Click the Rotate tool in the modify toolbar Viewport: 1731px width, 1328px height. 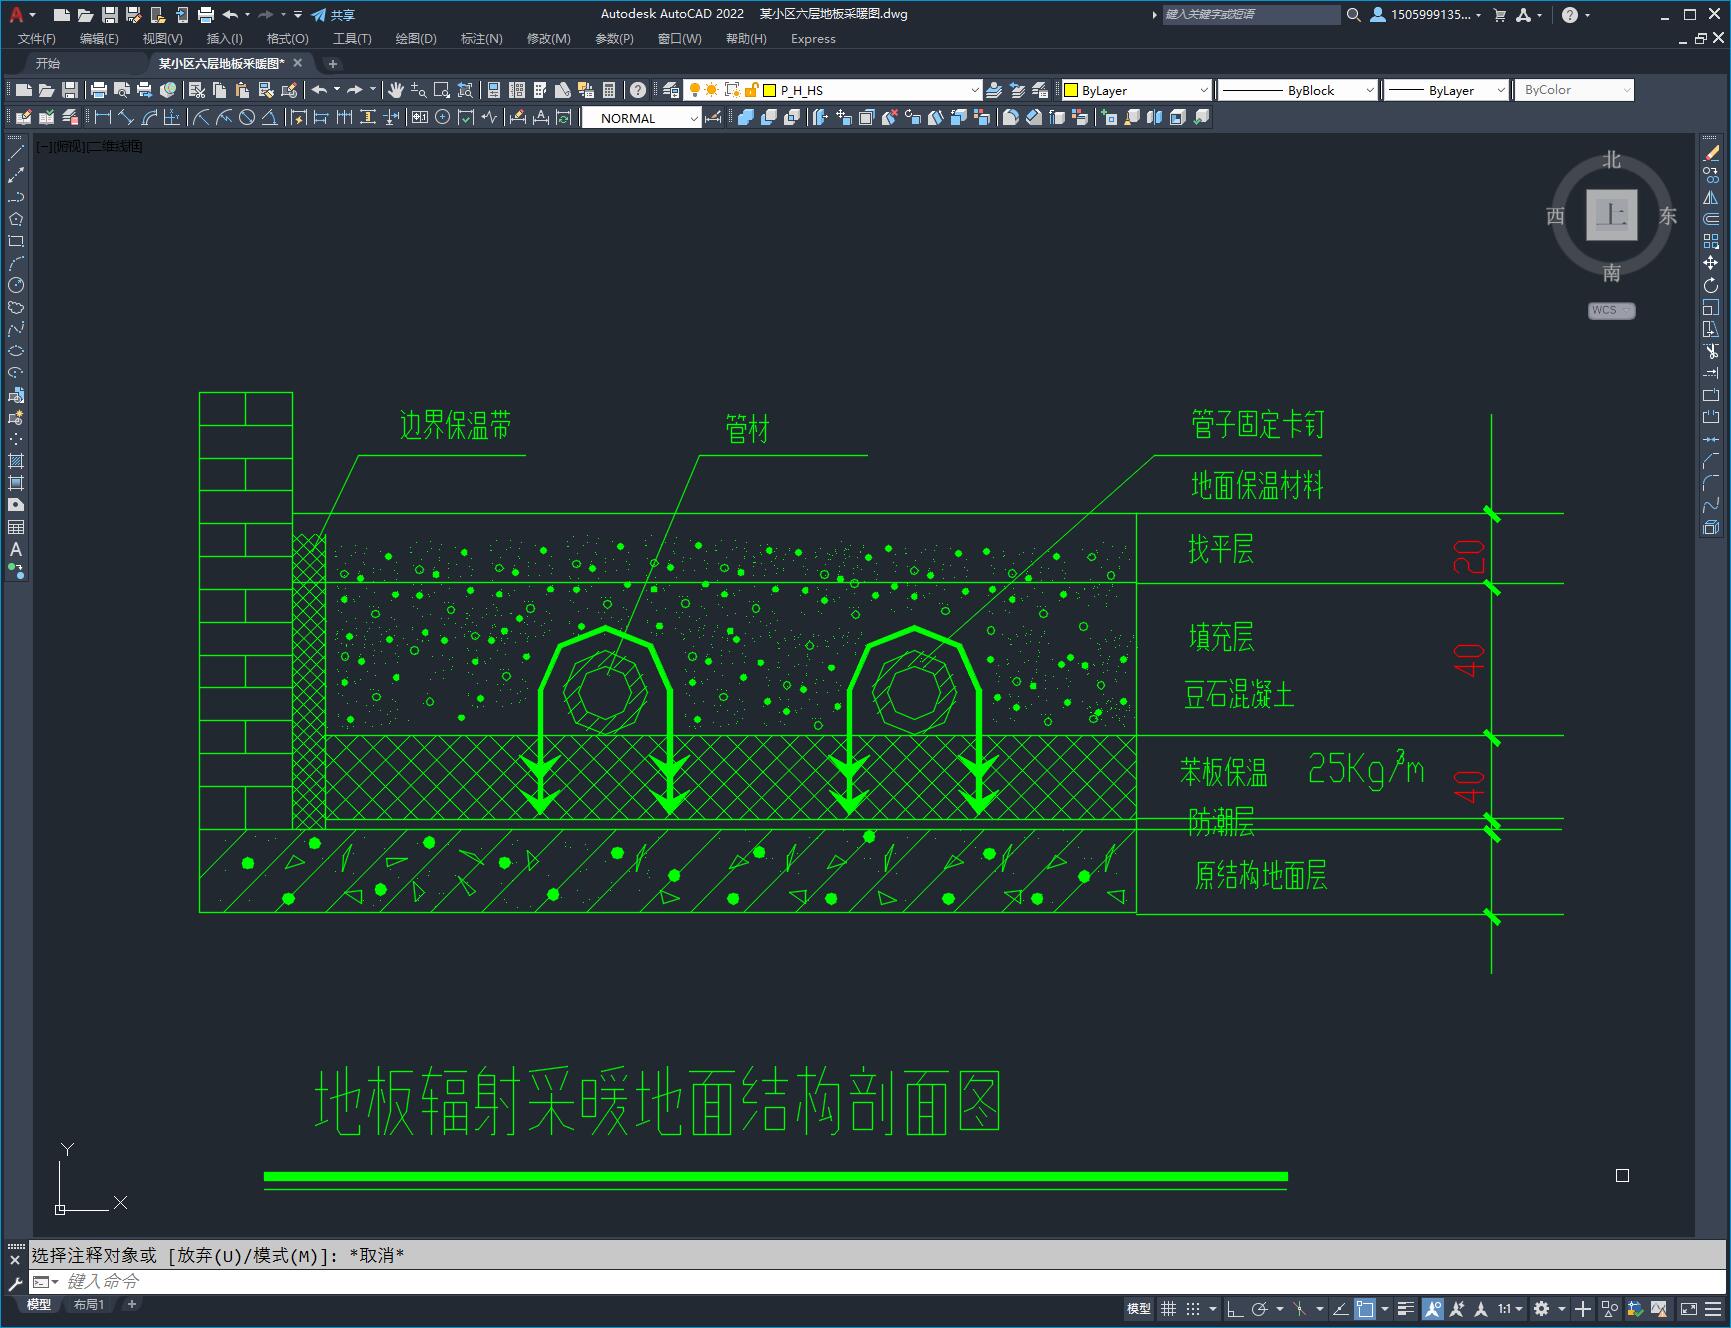pos(1711,285)
